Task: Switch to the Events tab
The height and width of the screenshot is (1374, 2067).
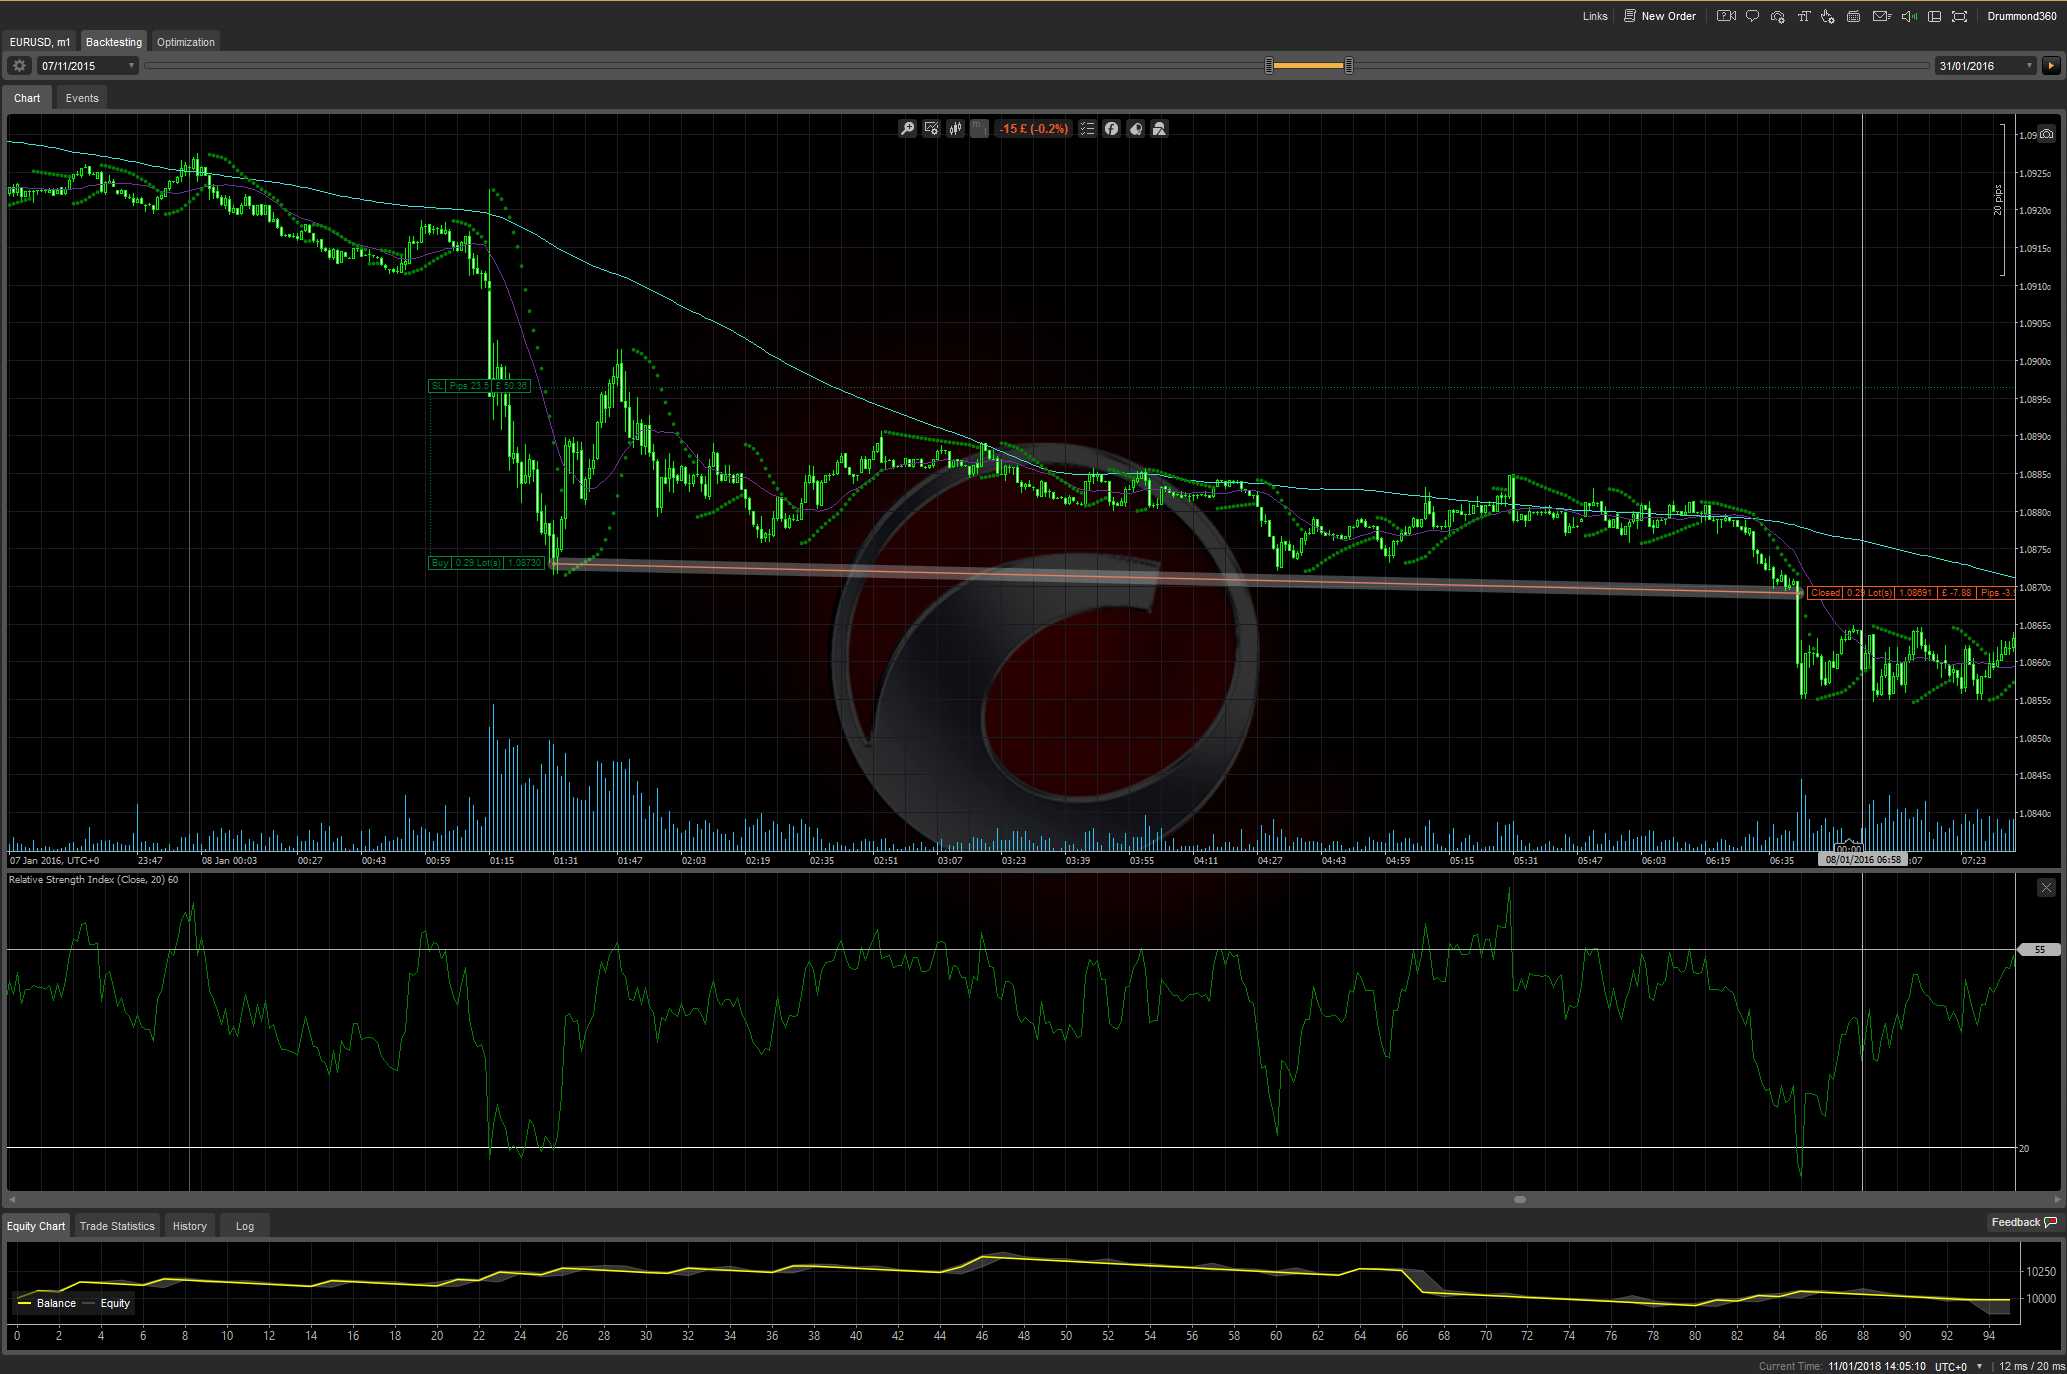Action: [82, 98]
